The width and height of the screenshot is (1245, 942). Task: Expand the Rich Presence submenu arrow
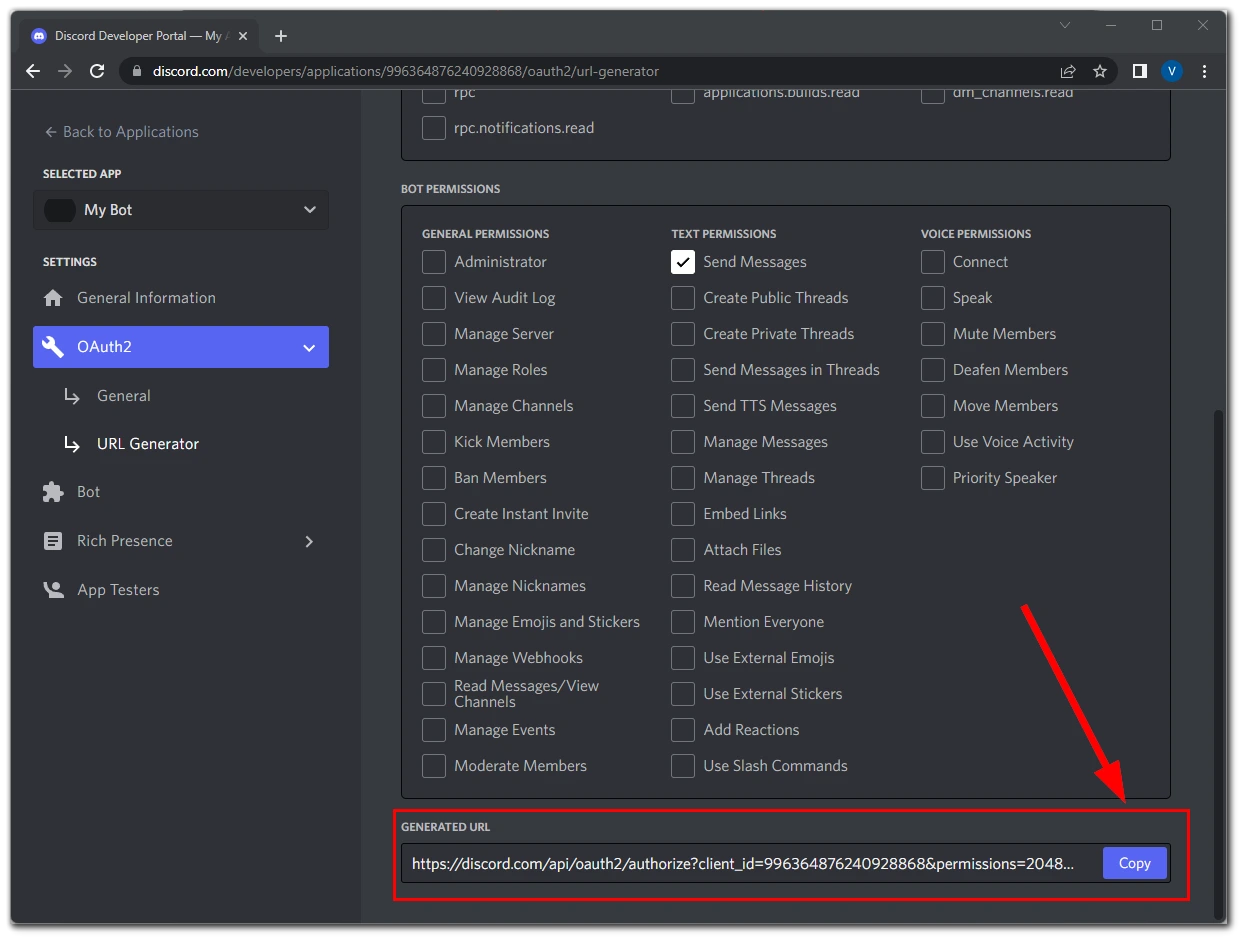pyautogui.click(x=309, y=540)
